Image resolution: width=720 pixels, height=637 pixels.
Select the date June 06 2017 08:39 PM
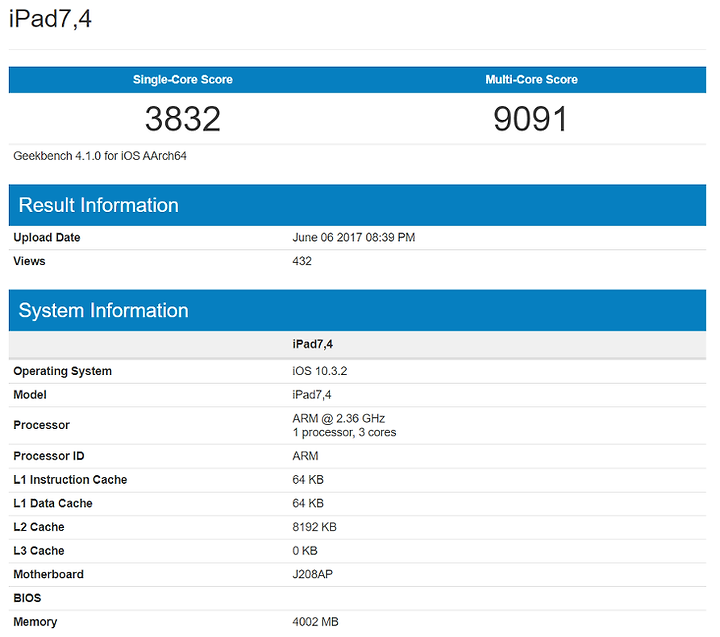pyautogui.click(x=354, y=237)
